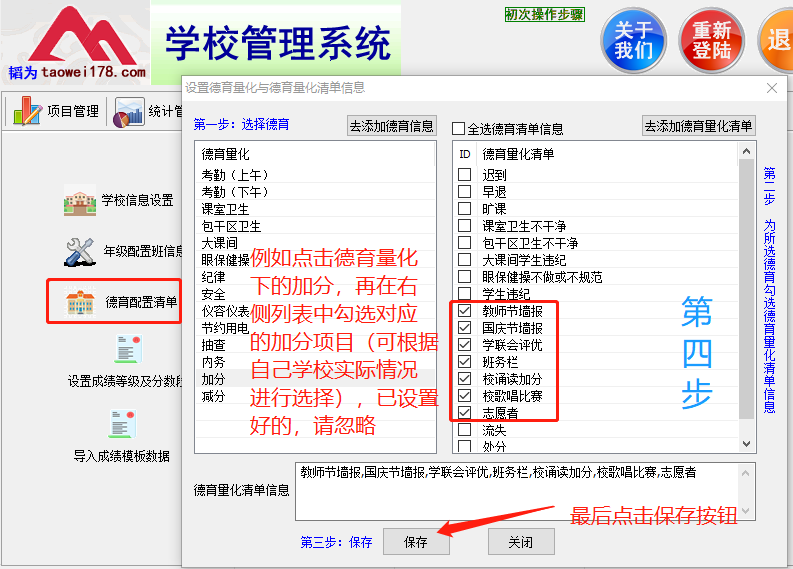Uncheck the 校歌唱比赛 checkbox
793x569 pixels.
coord(464,396)
